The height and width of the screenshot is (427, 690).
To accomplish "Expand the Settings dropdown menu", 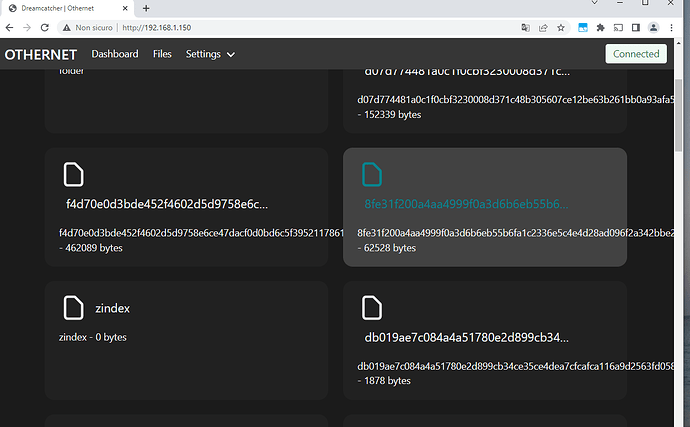I will coord(210,54).
